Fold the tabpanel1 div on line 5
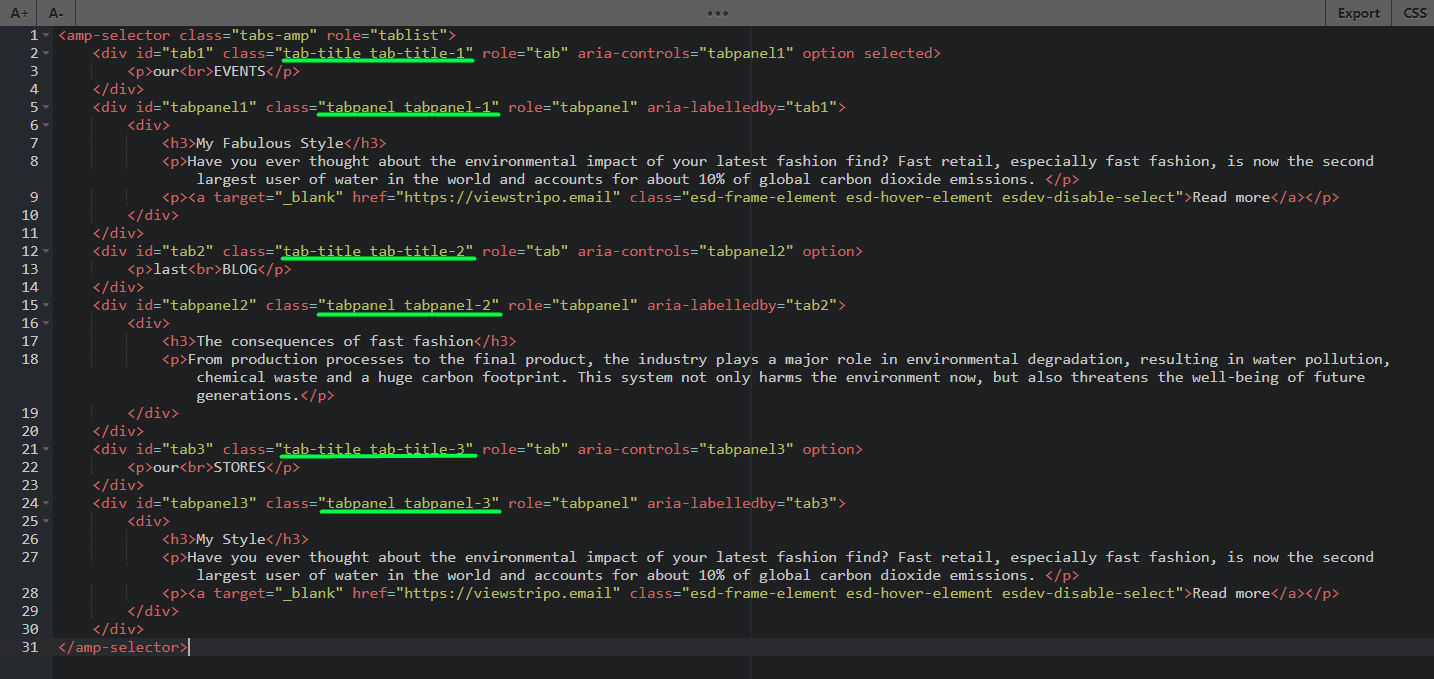This screenshot has width=1434, height=679. pyautogui.click(x=46, y=108)
